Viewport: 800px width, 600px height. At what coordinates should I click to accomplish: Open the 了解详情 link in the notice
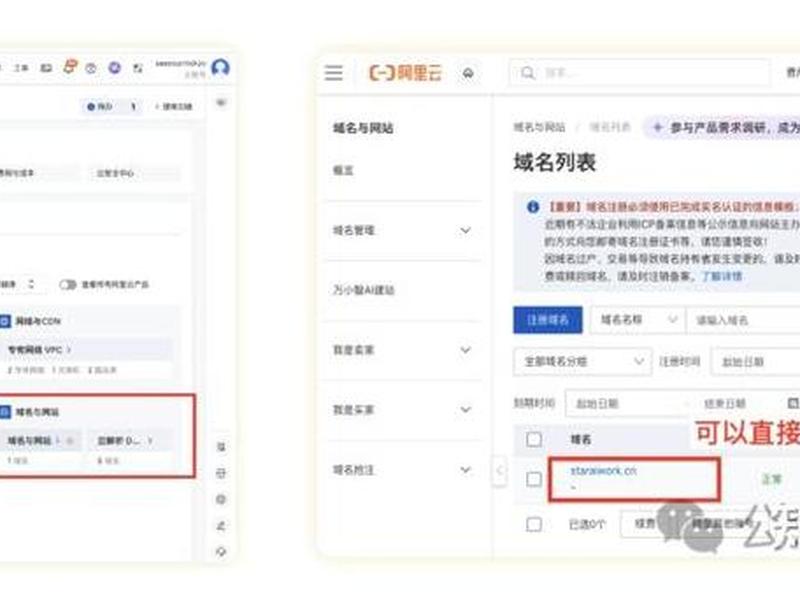tap(722, 276)
